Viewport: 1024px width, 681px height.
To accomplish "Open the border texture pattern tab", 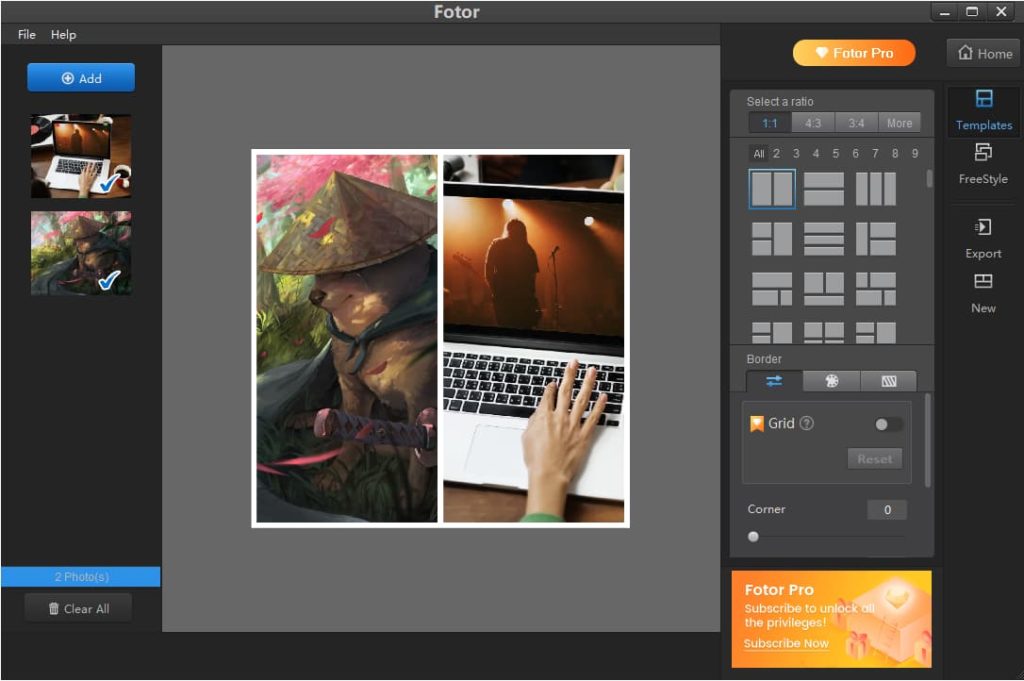I will [x=889, y=381].
